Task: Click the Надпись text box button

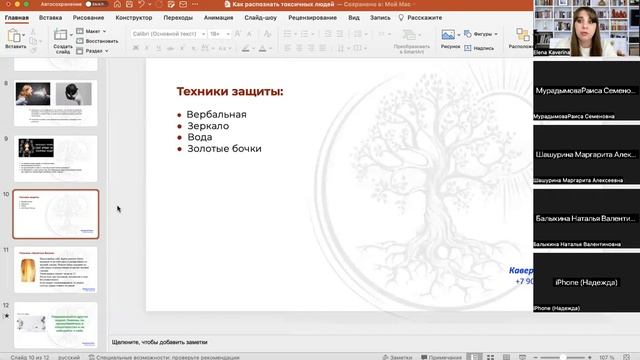Action: (479, 48)
